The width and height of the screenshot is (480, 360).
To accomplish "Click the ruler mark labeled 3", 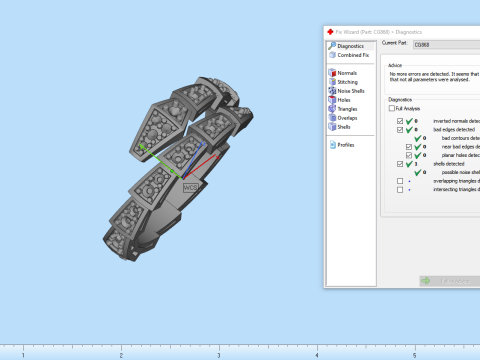I will 219,355.
